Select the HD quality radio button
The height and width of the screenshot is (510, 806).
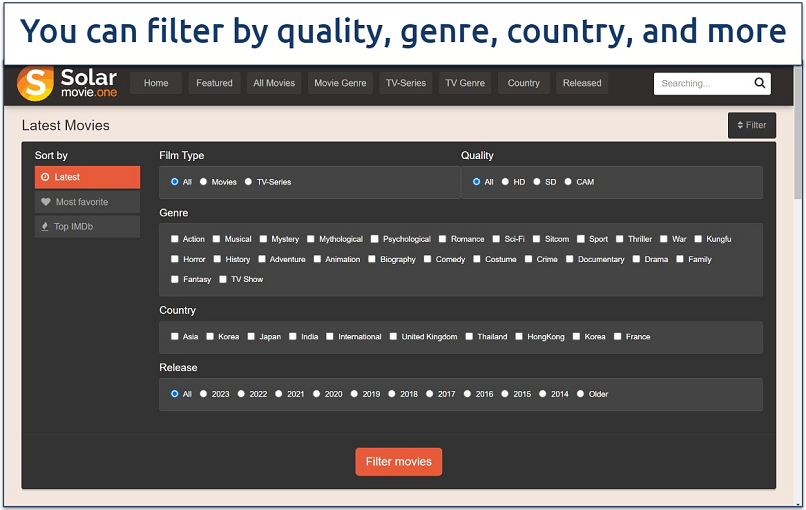coord(505,182)
